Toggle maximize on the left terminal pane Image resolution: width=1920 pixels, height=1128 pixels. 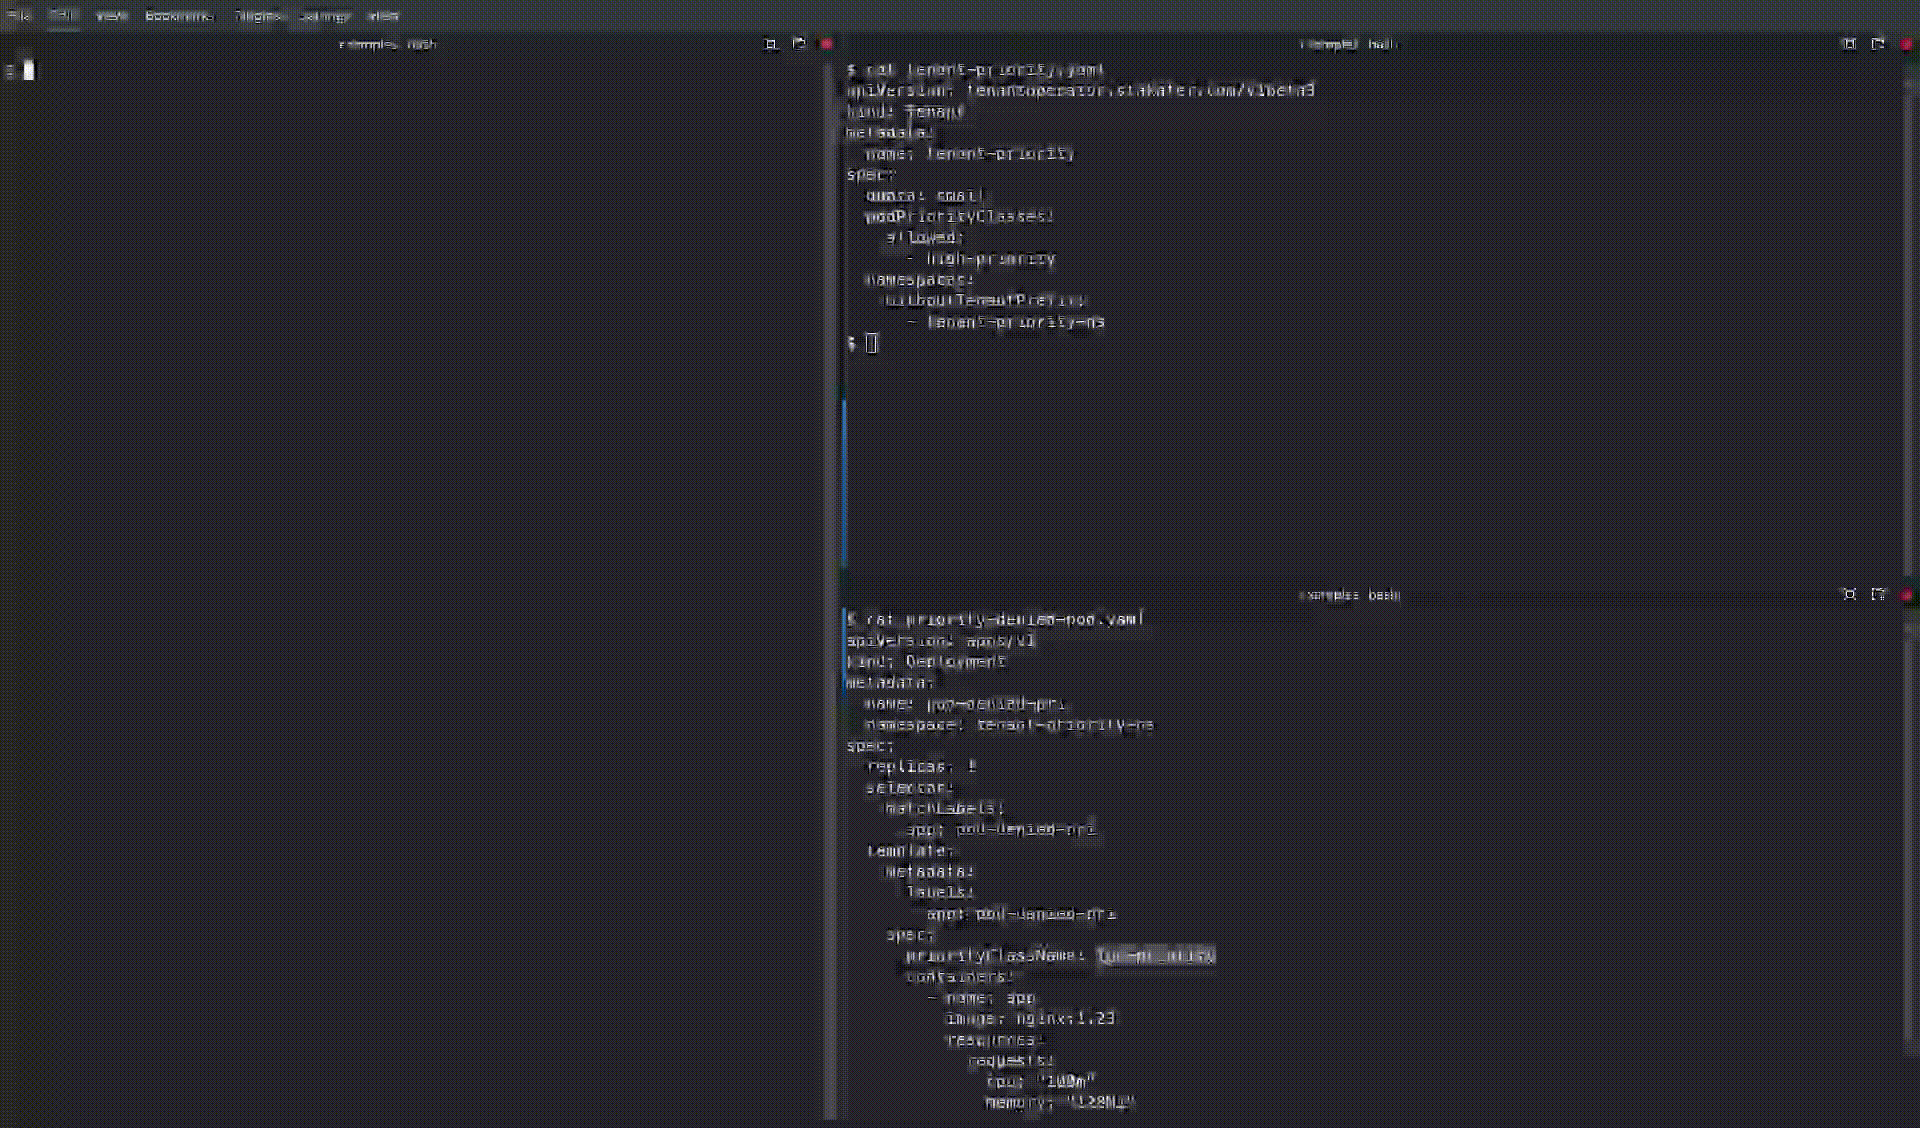tap(771, 44)
